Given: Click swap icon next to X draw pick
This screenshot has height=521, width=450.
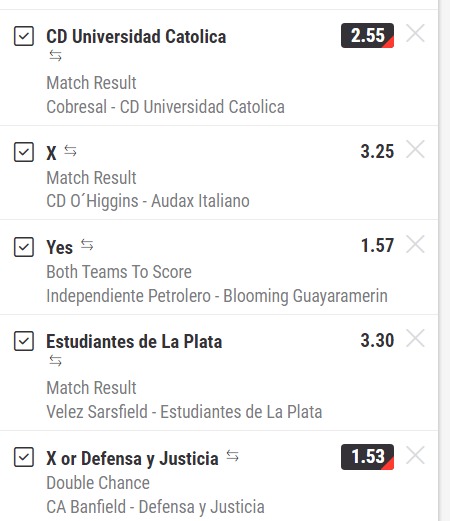Looking at the screenshot, I should point(70,151).
